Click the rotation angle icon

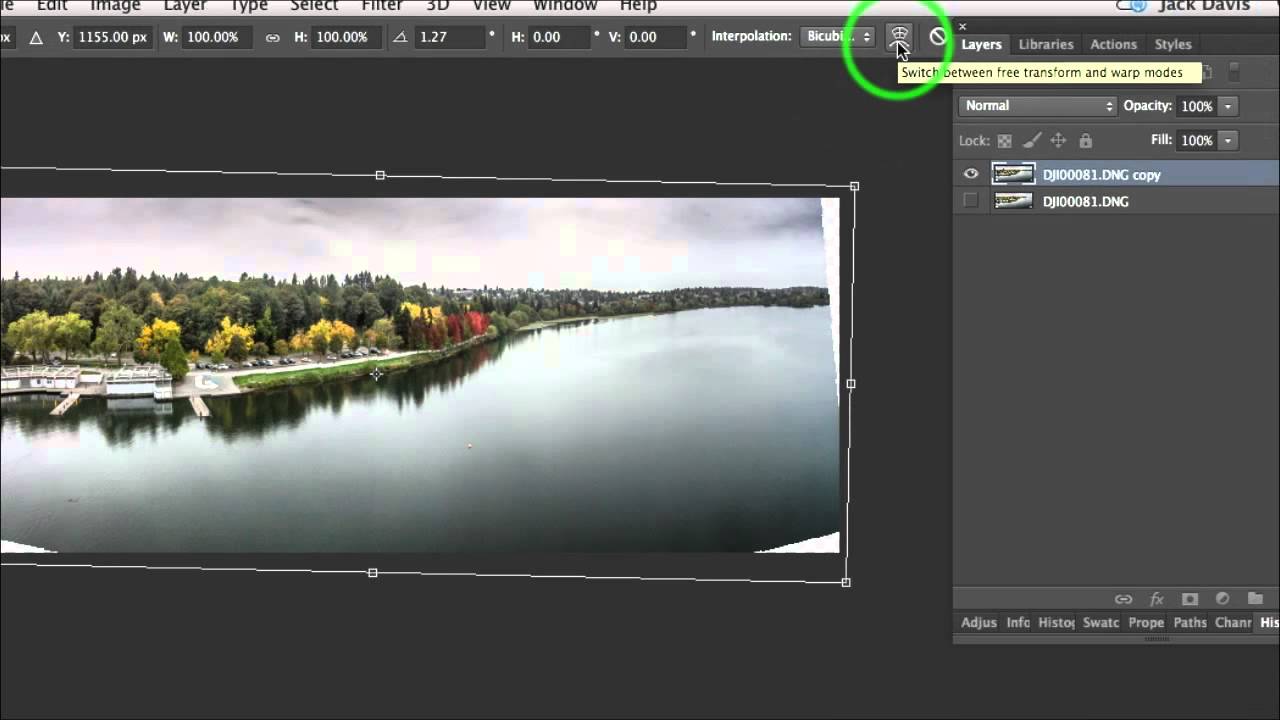coord(400,37)
